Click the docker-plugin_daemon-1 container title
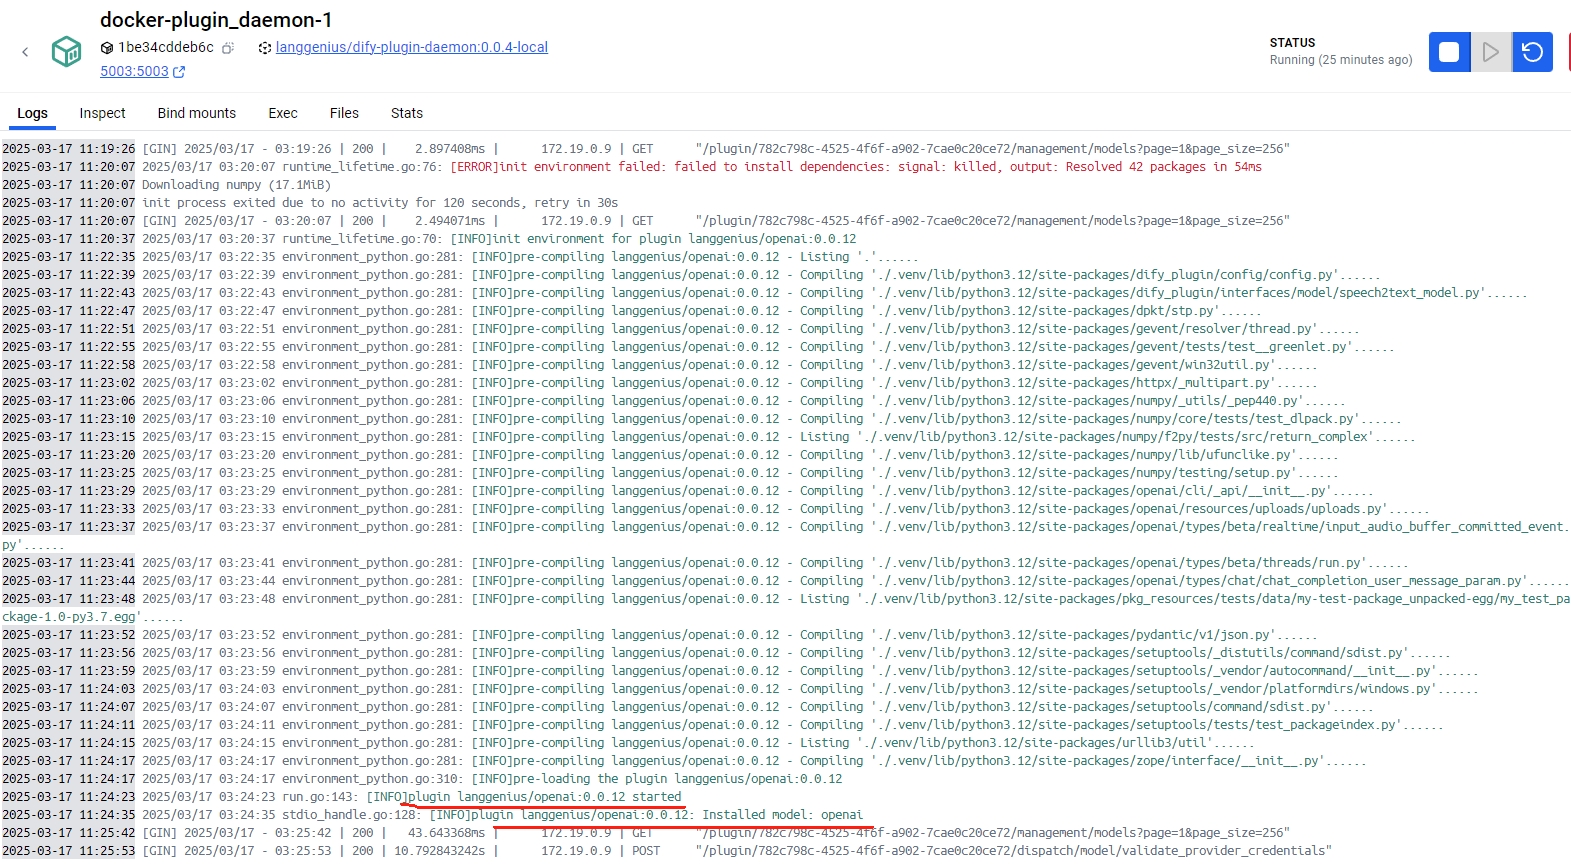This screenshot has height=868, width=1571. [216, 20]
